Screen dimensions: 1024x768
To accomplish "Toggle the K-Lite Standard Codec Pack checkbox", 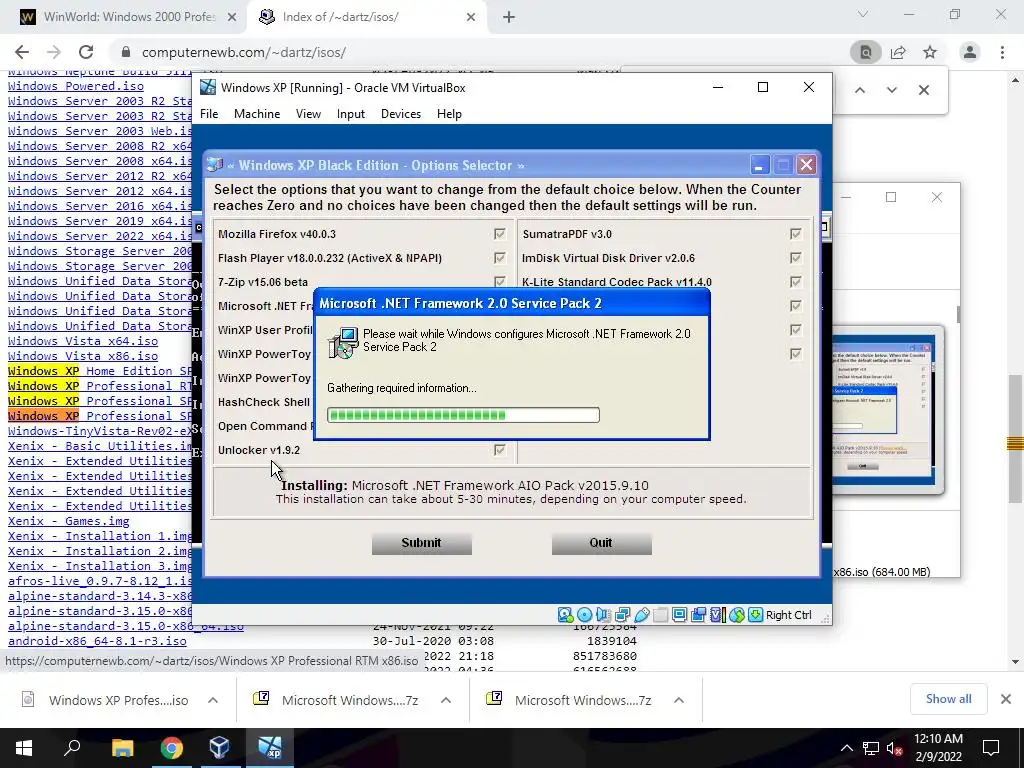I will [795, 281].
